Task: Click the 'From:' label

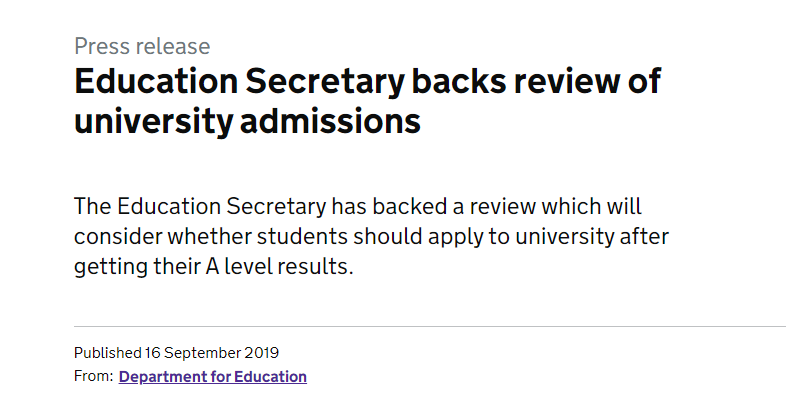Action: [x=94, y=376]
